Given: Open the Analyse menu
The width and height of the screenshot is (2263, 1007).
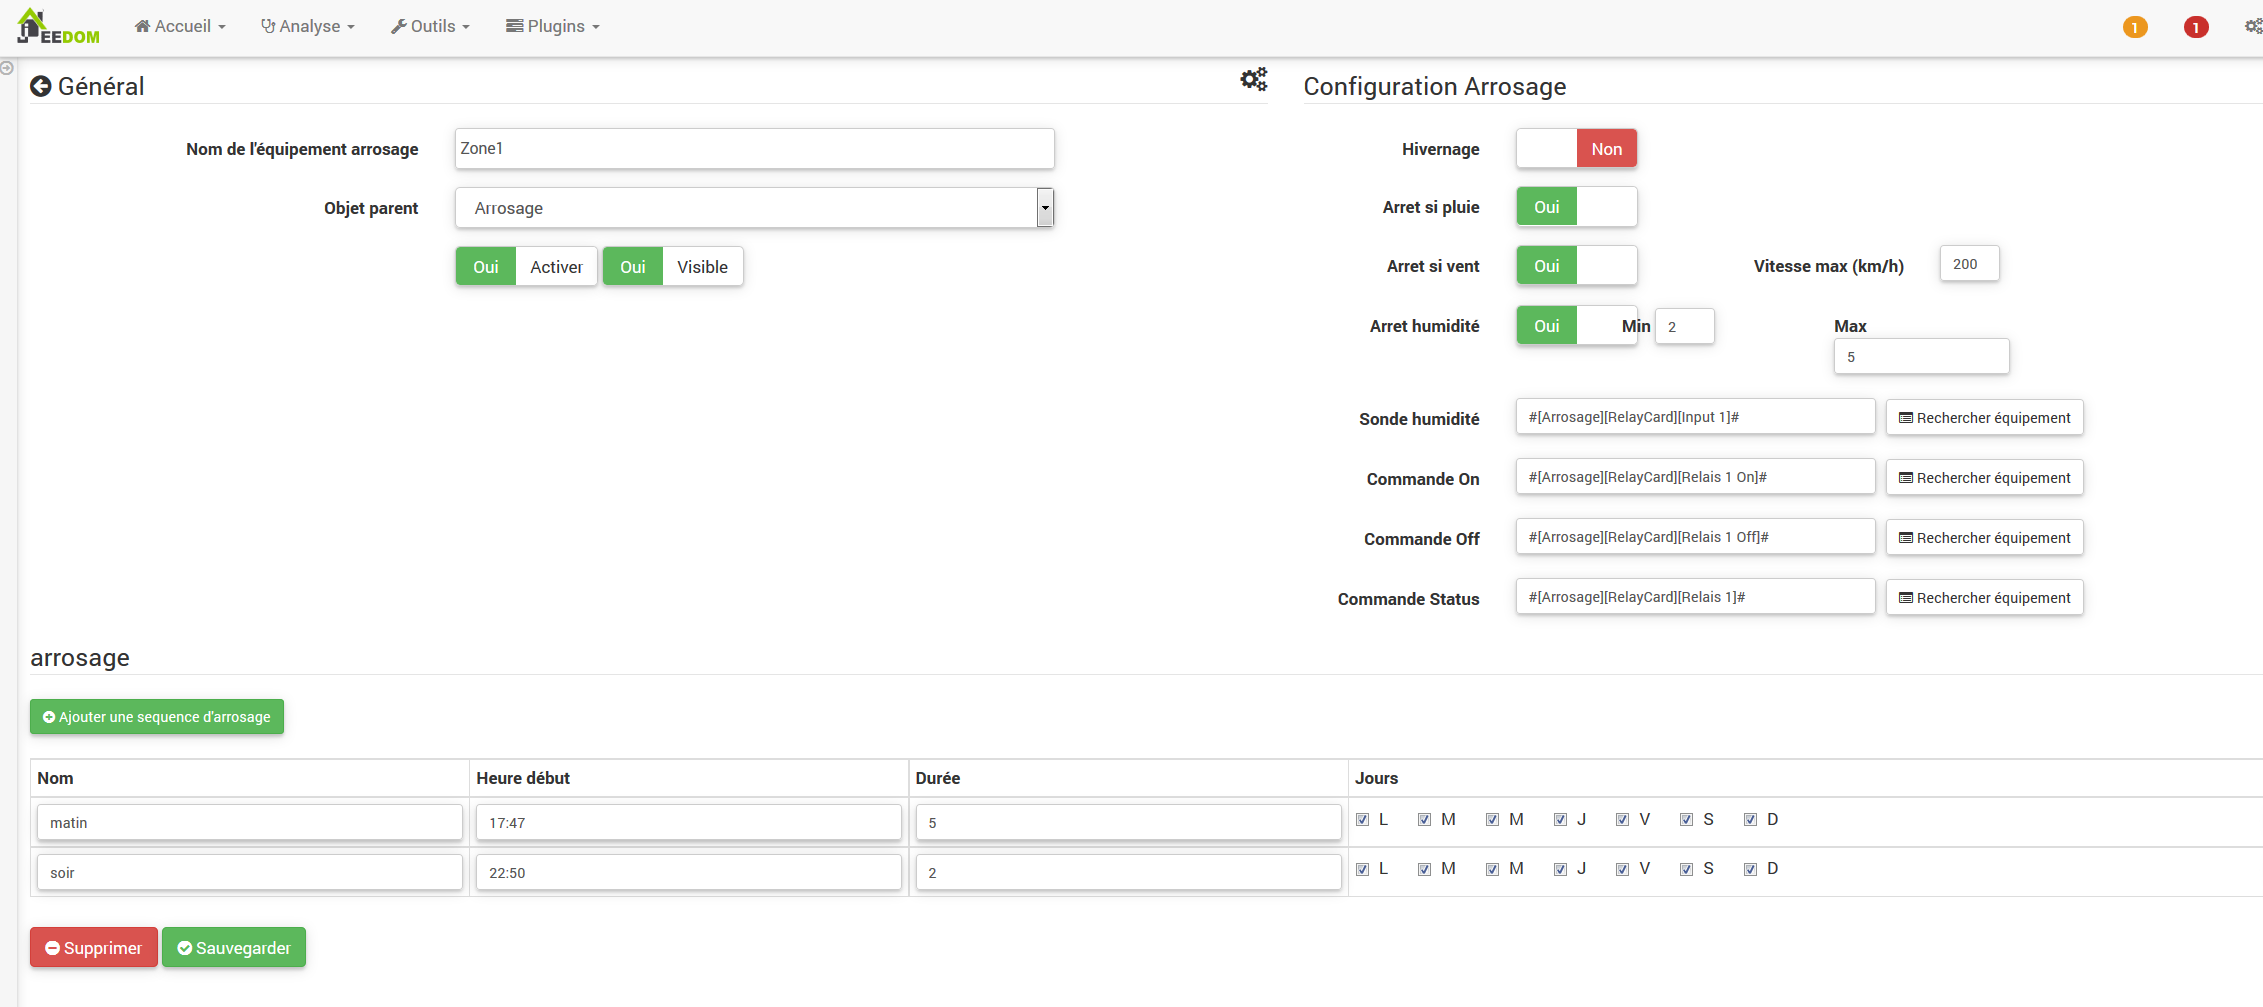Looking at the screenshot, I should pyautogui.click(x=308, y=27).
